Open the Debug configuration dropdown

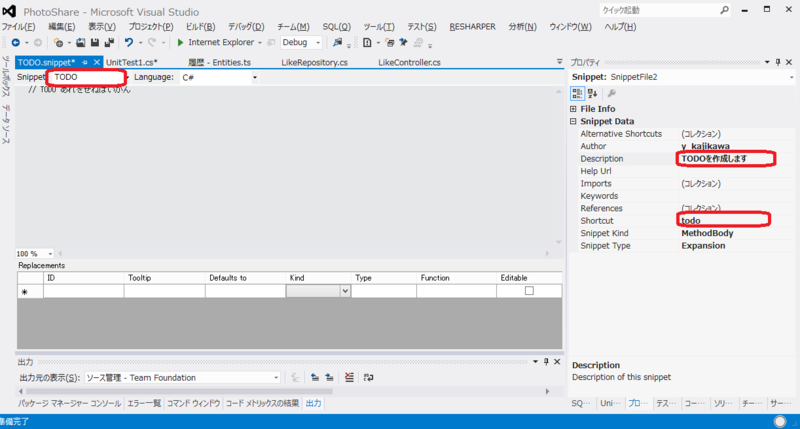coord(318,43)
